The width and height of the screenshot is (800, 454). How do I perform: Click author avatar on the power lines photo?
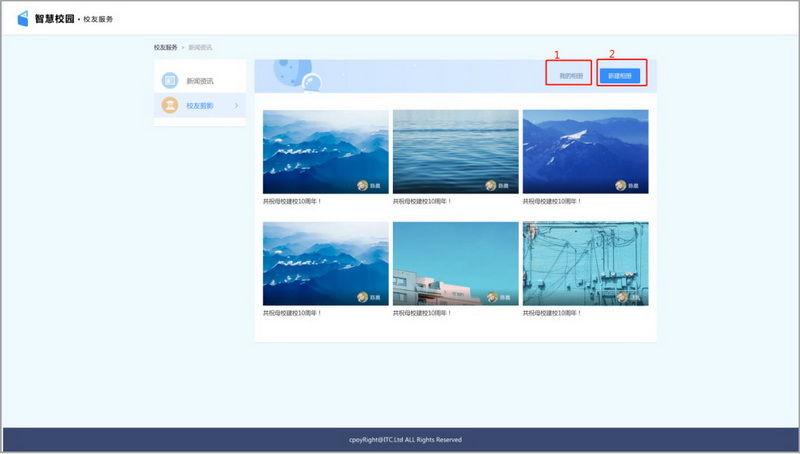(622, 297)
